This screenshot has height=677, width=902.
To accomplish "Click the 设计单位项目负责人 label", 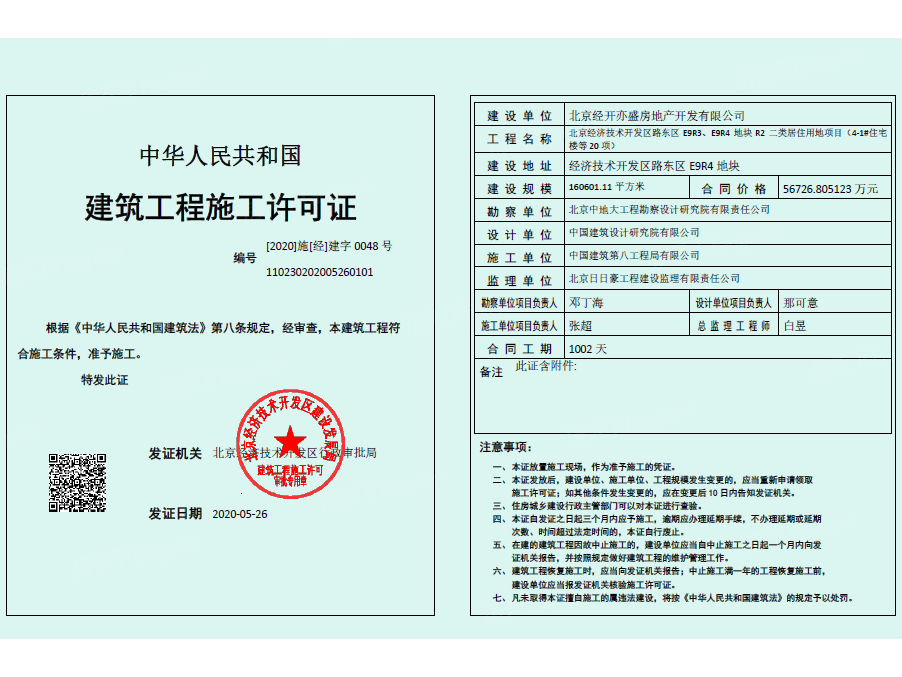I will [733, 303].
